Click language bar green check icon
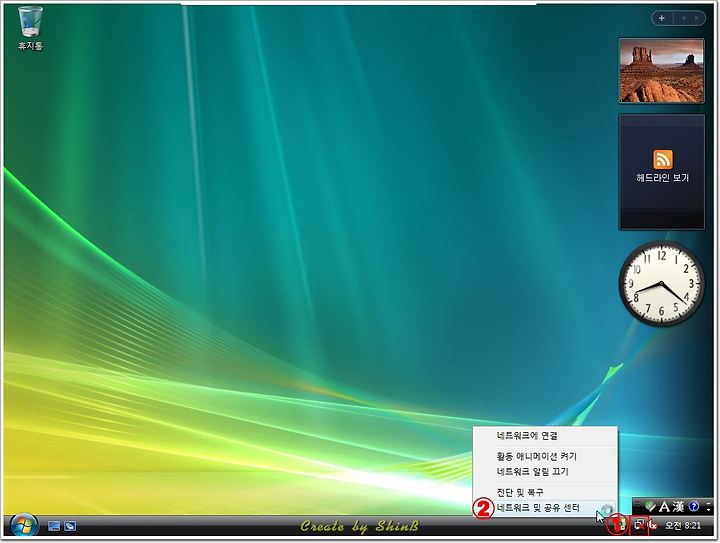720x543 pixels. pyautogui.click(x=650, y=507)
